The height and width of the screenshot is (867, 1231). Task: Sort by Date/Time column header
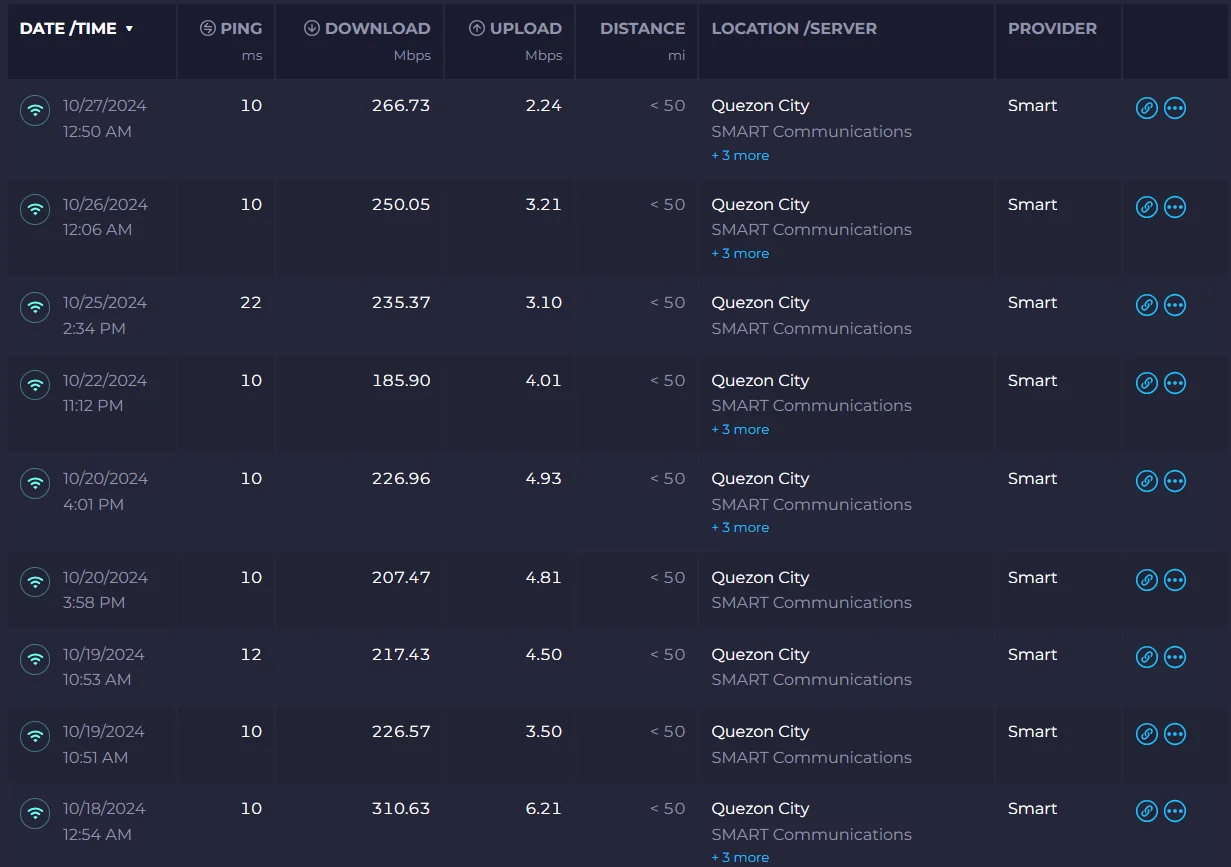tap(76, 29)
